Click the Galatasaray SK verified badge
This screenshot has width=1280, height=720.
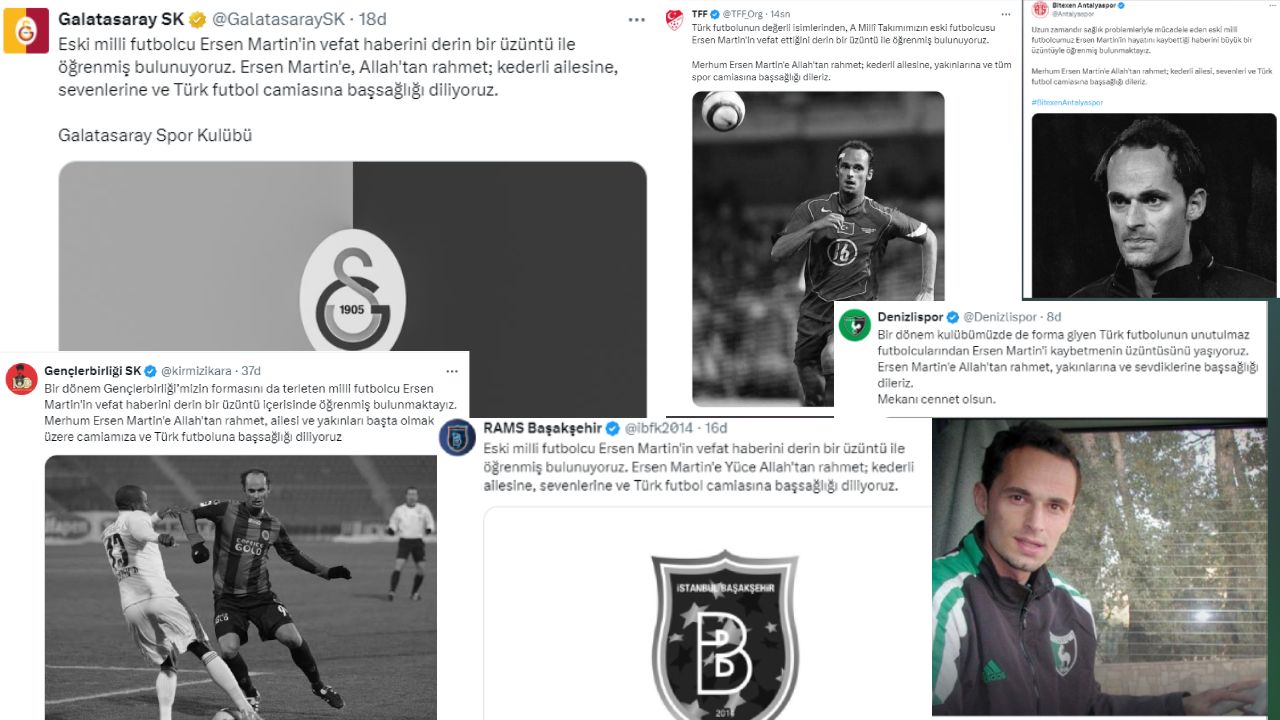[x=198, y=19]
